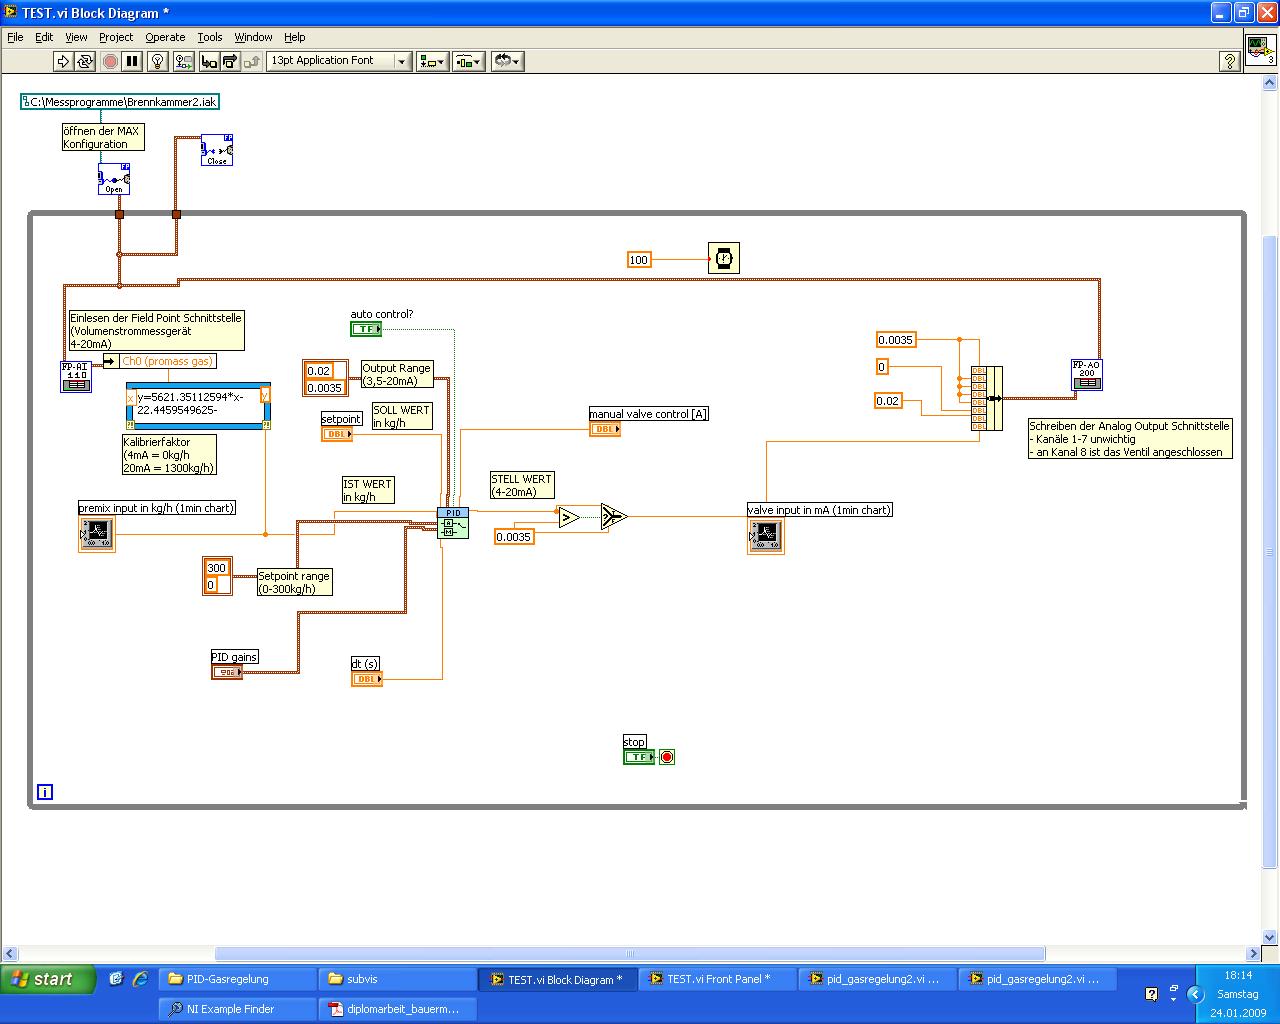
Task: Open the Distribute Objects dropdown
Action: (468, 61)
